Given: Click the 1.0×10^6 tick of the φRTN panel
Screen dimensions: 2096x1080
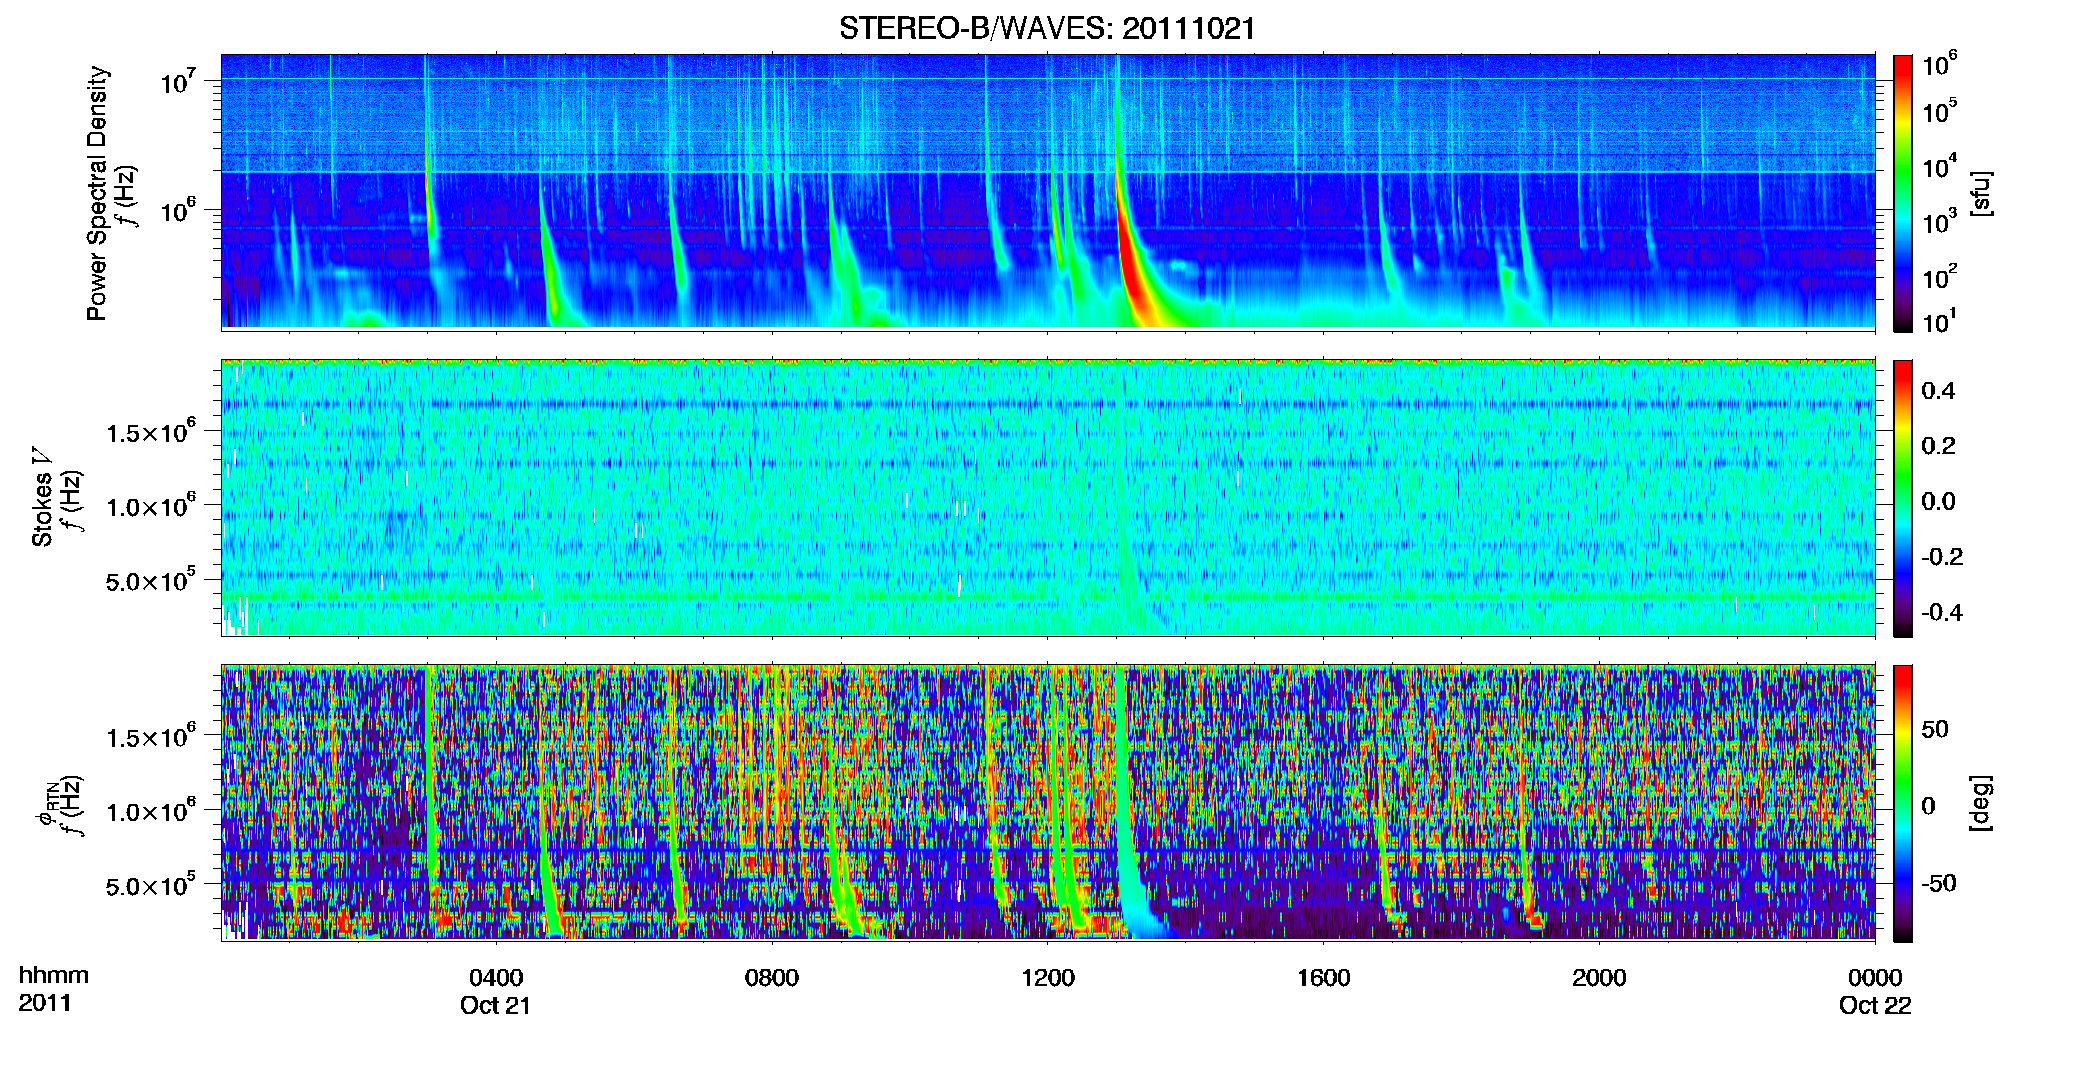Looking at the screenshot, I should (x=152, y=811).
